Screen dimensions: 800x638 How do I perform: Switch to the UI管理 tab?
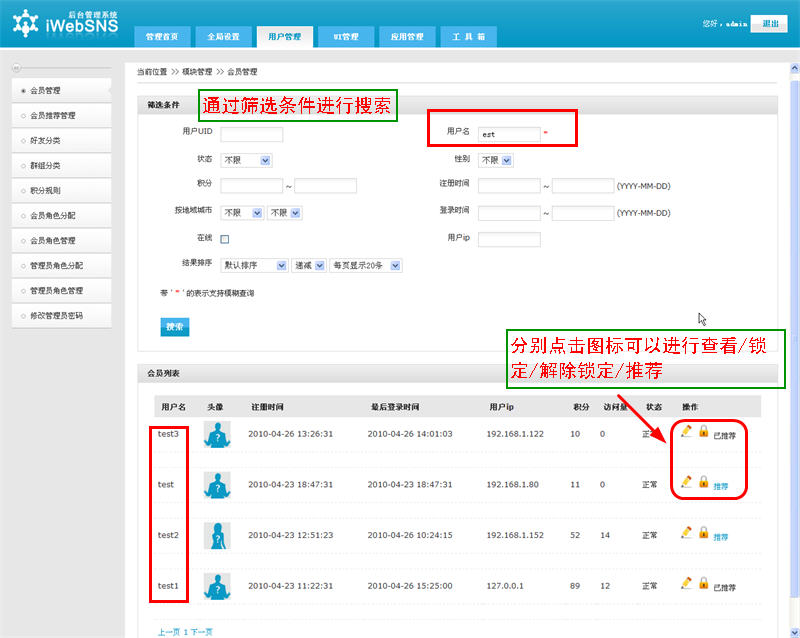point(346,37)
